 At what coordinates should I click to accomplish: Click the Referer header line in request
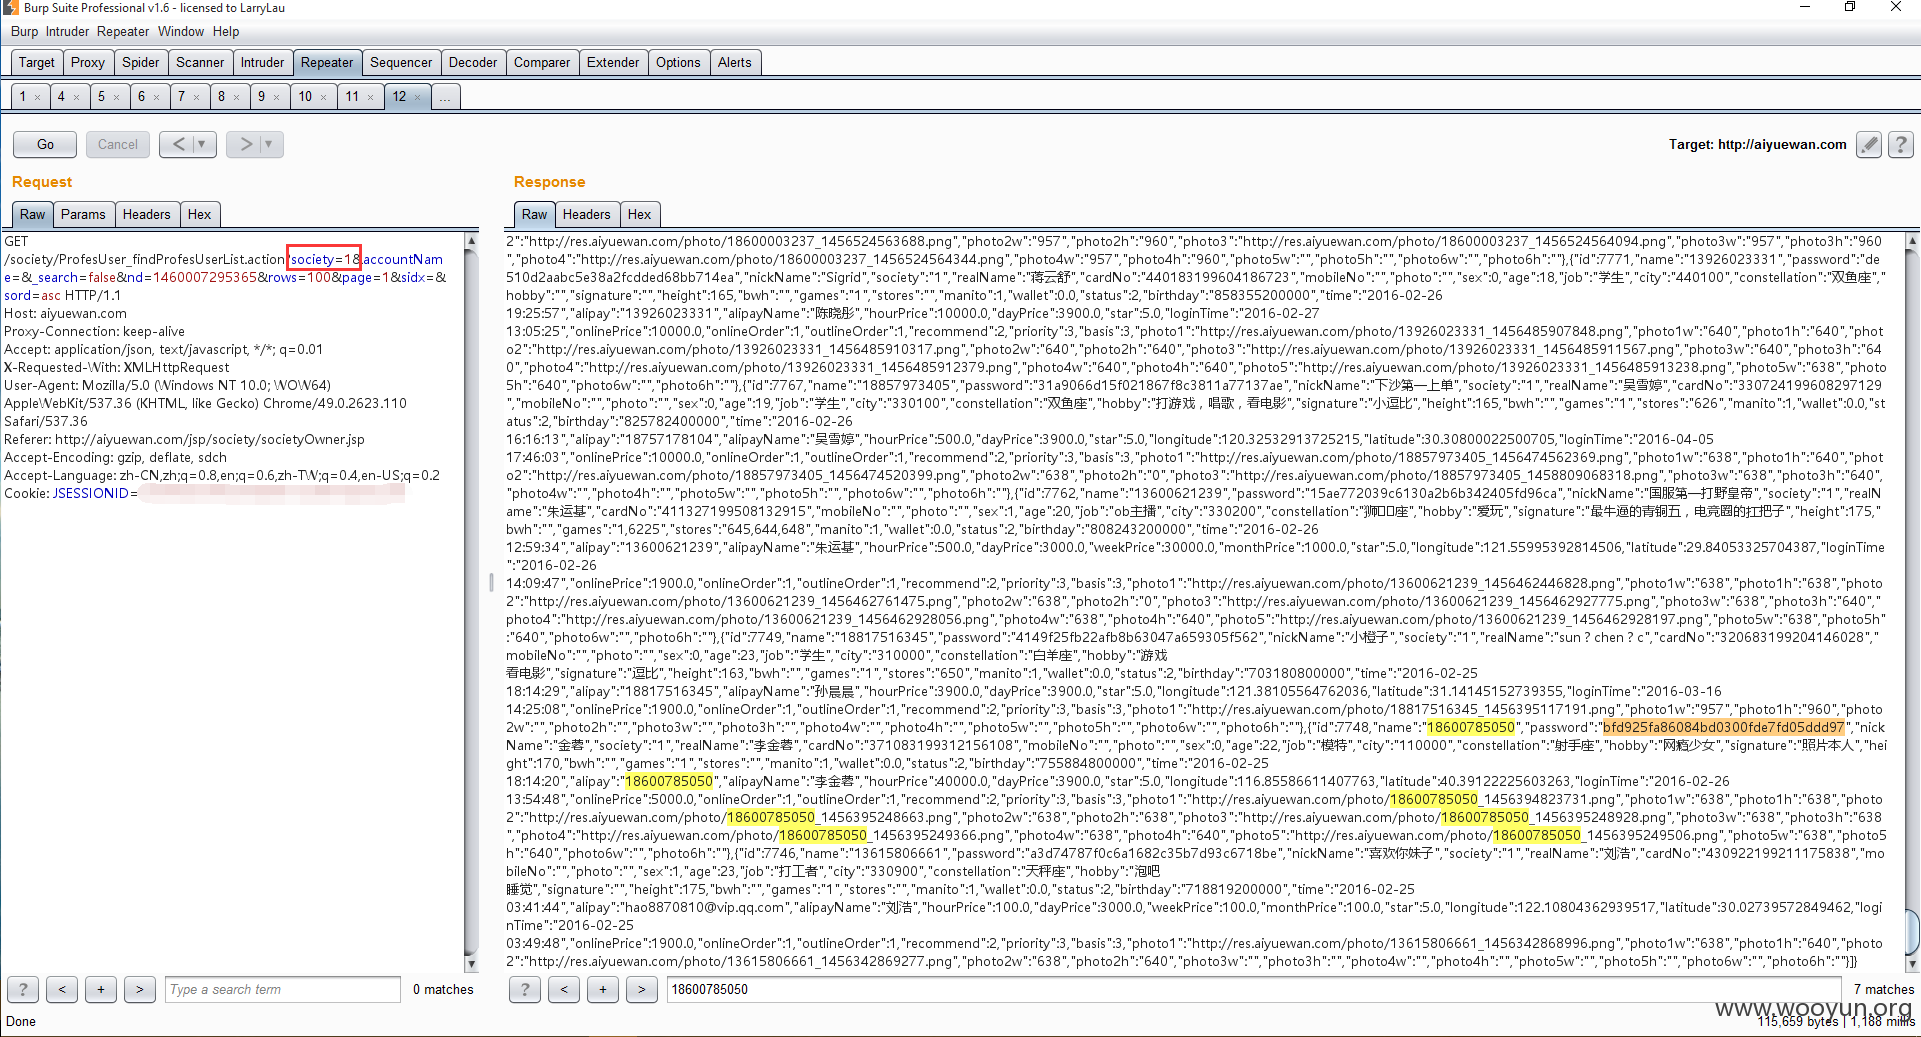pos(184,440)
